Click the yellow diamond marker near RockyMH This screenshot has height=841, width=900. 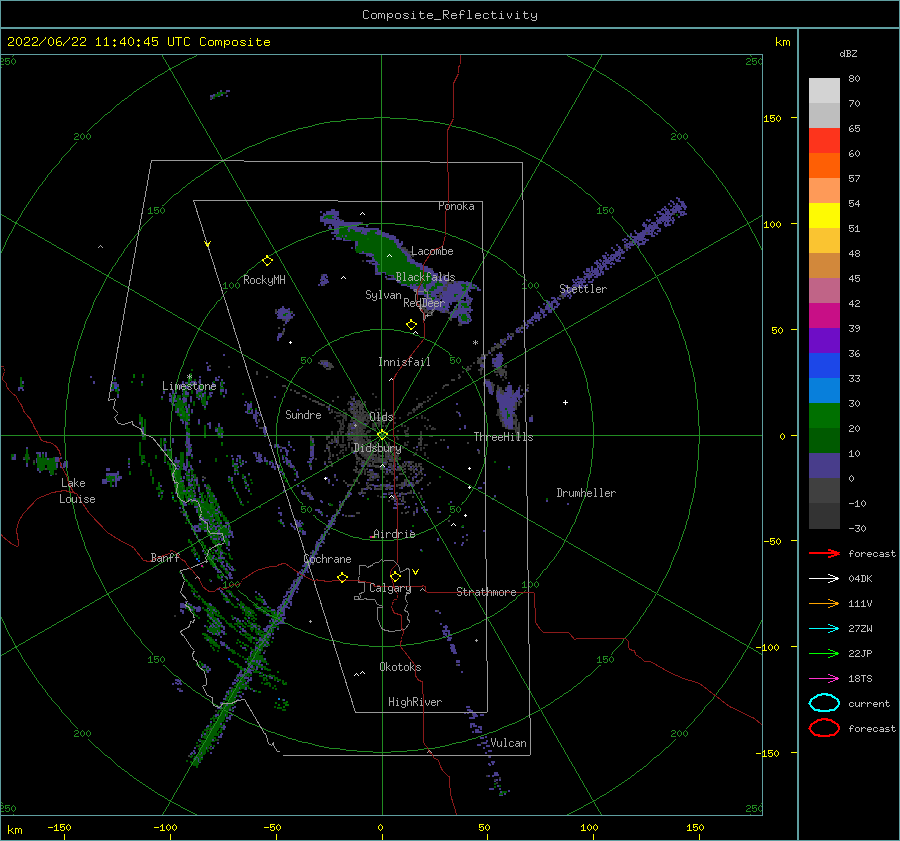[x=267, y=261]
